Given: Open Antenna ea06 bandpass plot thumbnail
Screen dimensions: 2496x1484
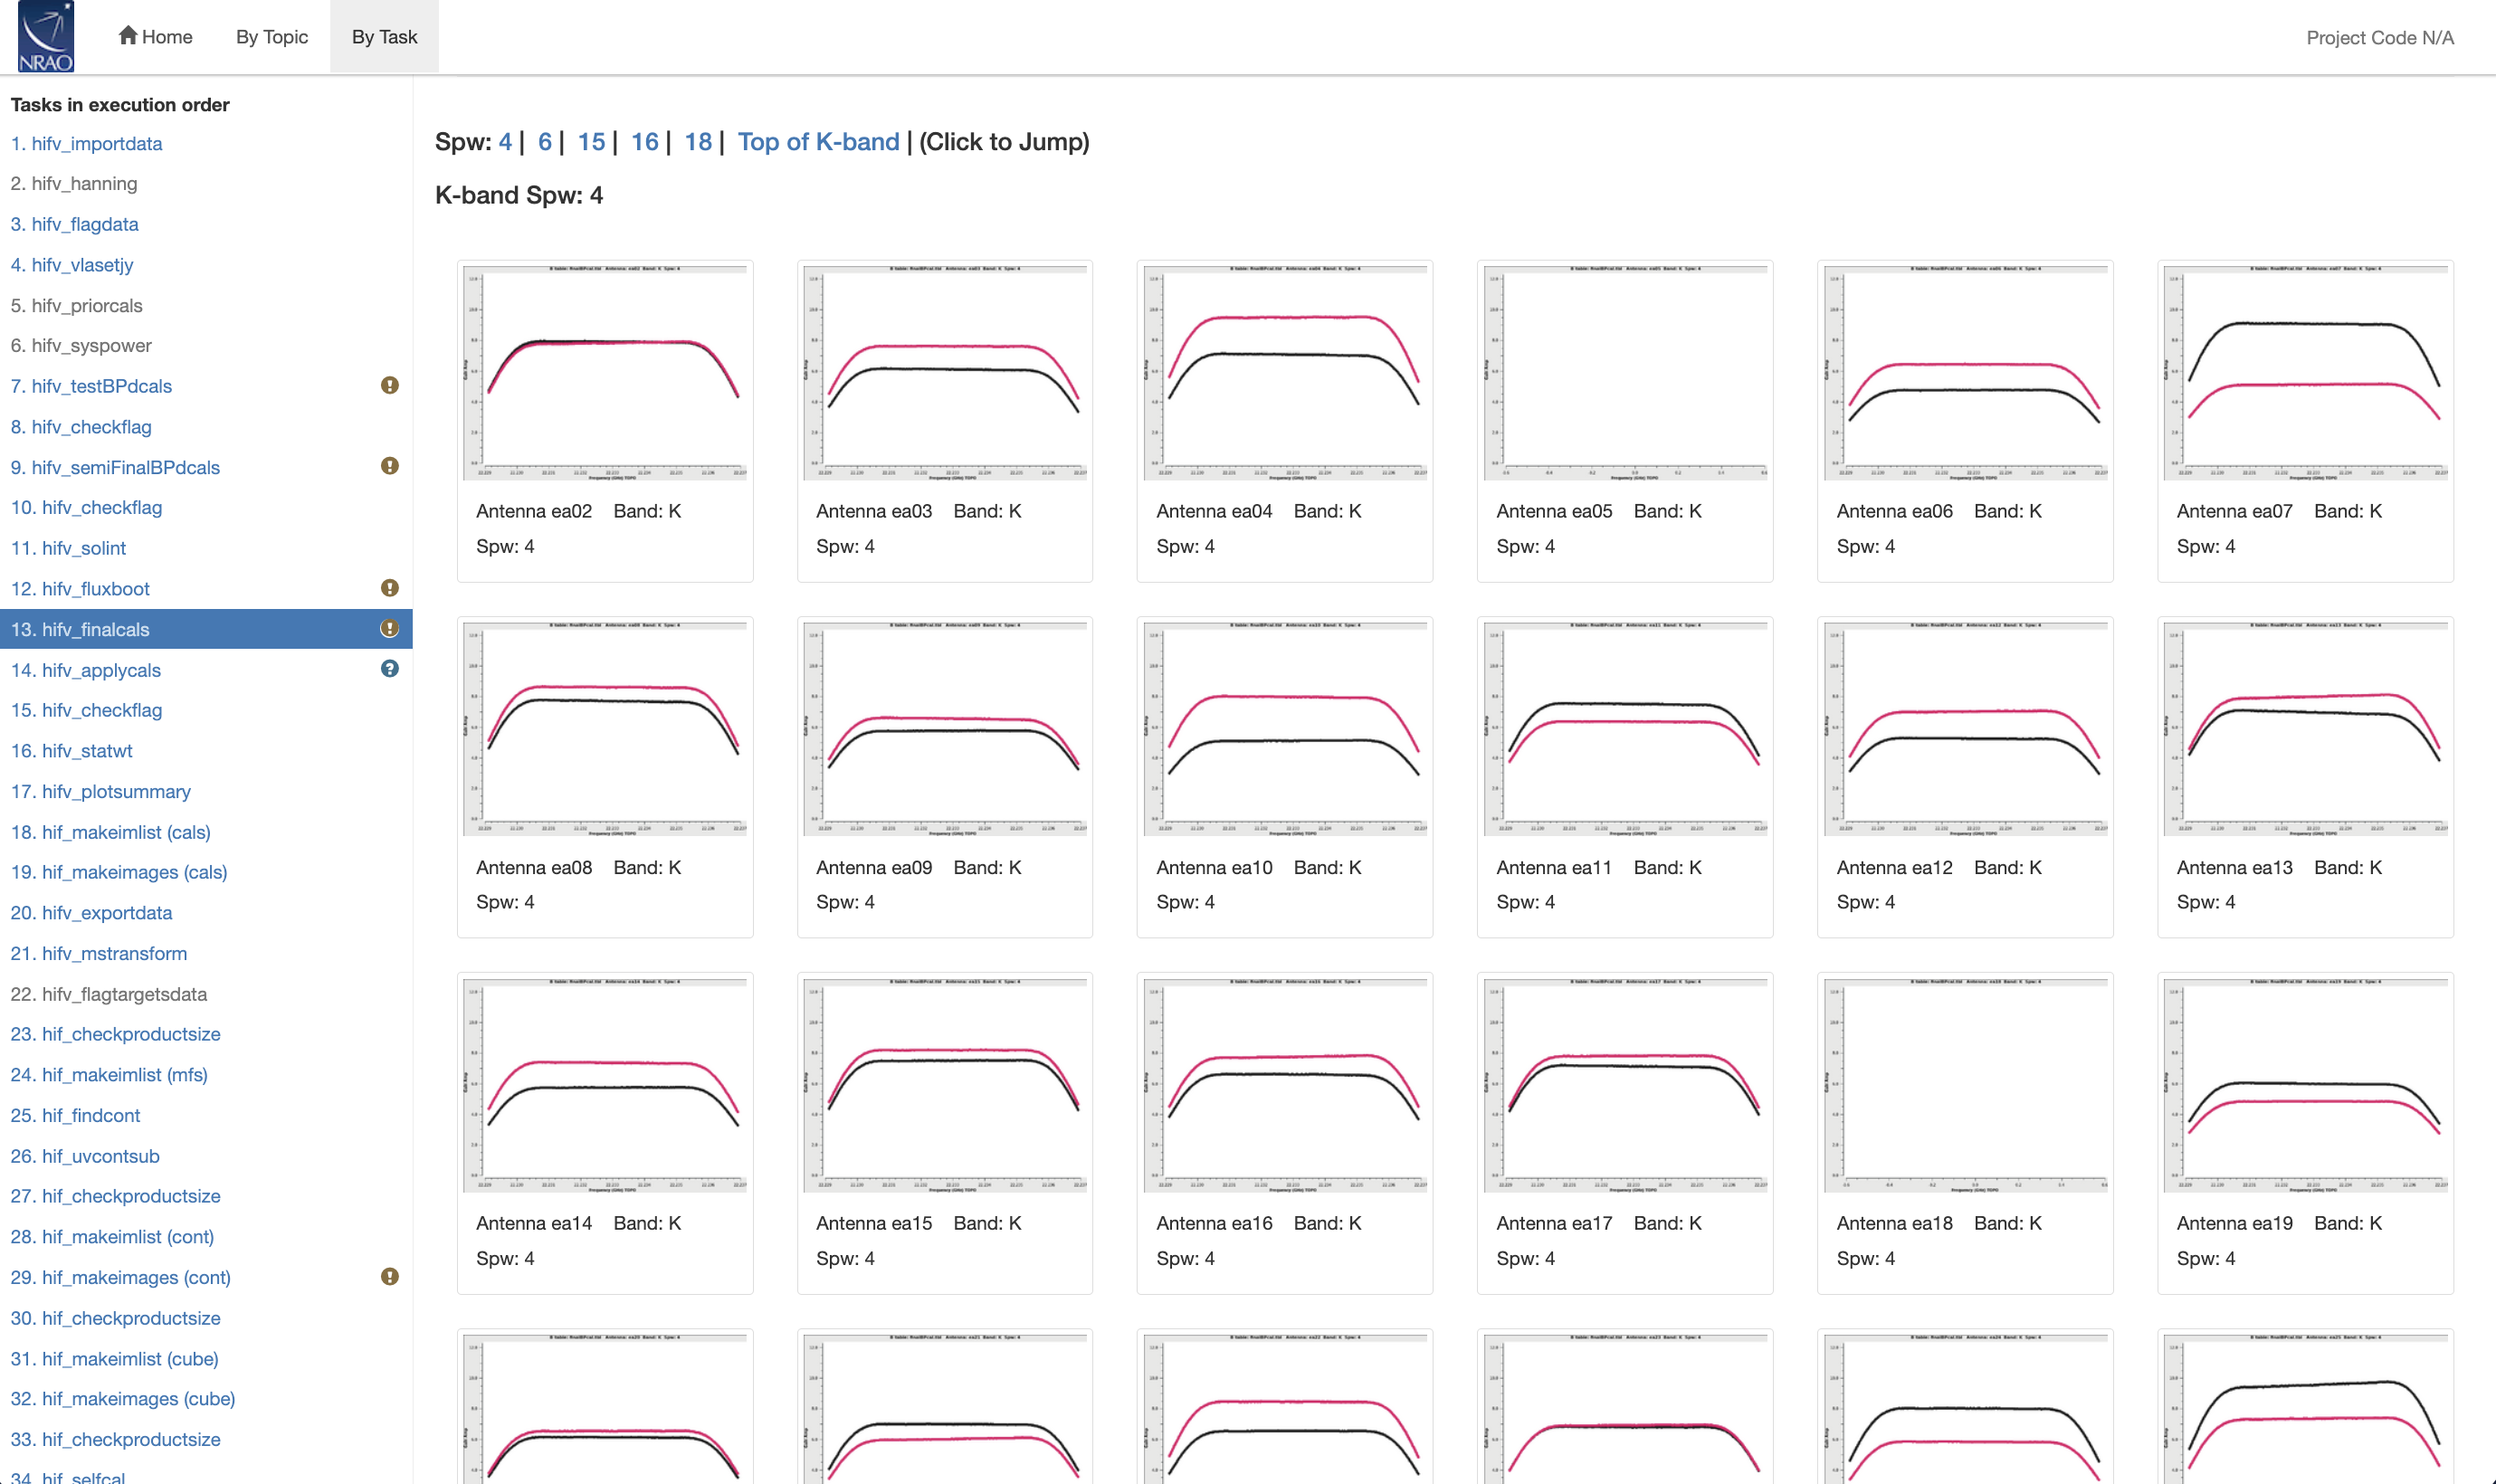Looking at the screenshot, I should [x=1965, y=372].
